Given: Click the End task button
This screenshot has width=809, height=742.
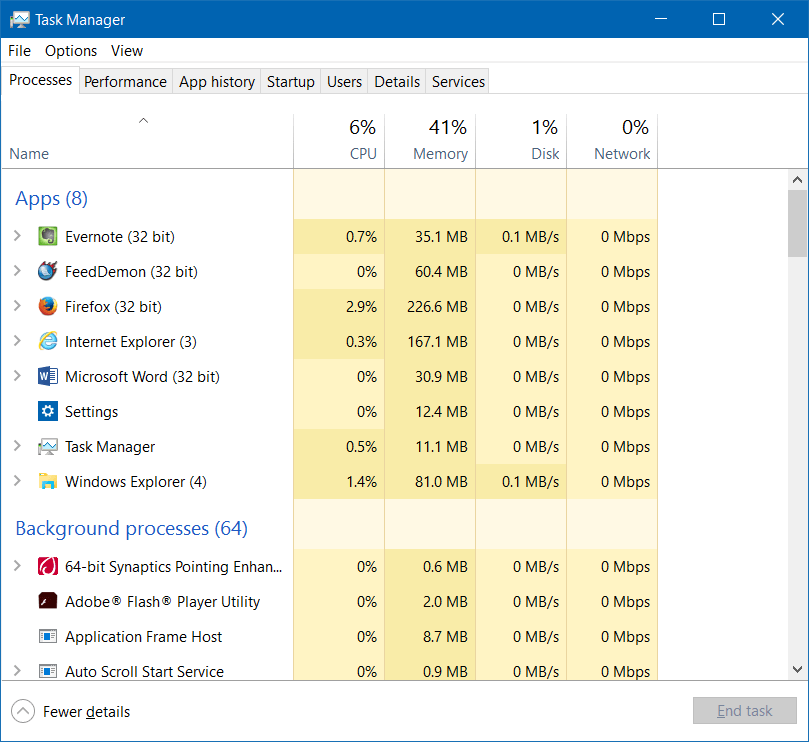Looking at the screenshot, I should (x=744, y=710).
